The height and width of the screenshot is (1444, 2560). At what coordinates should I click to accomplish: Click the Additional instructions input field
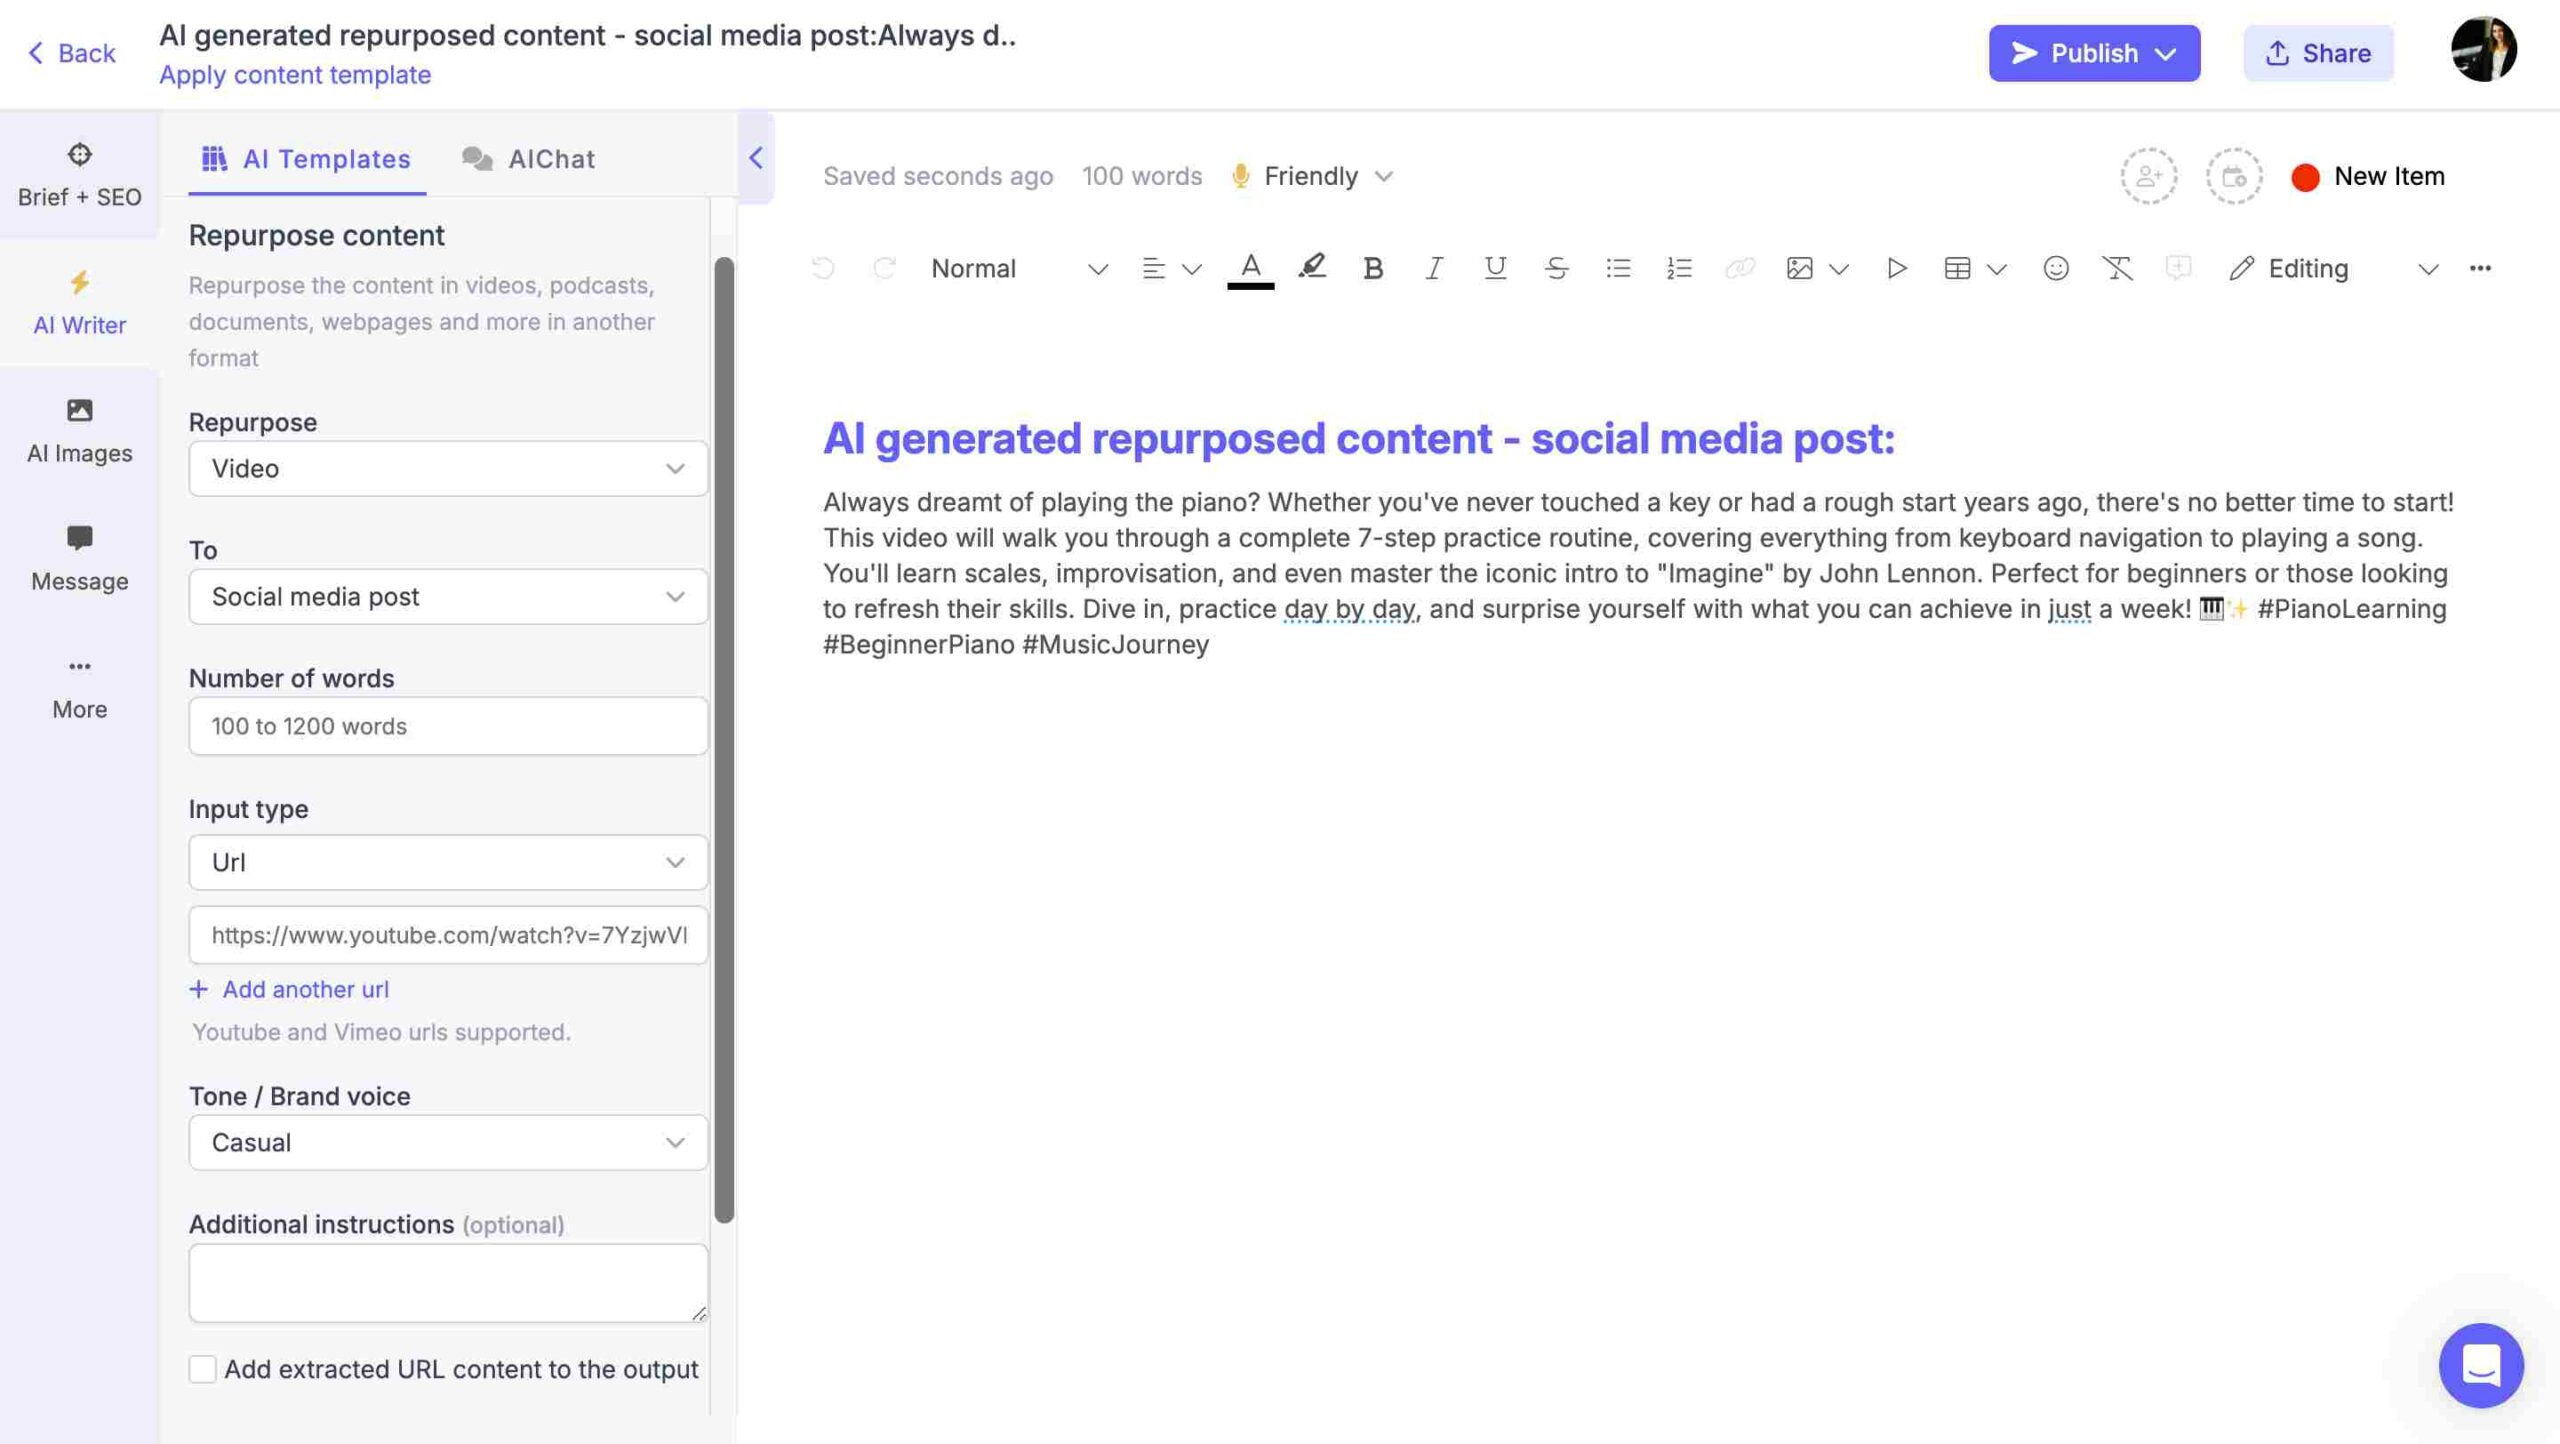pos(445,1282)
